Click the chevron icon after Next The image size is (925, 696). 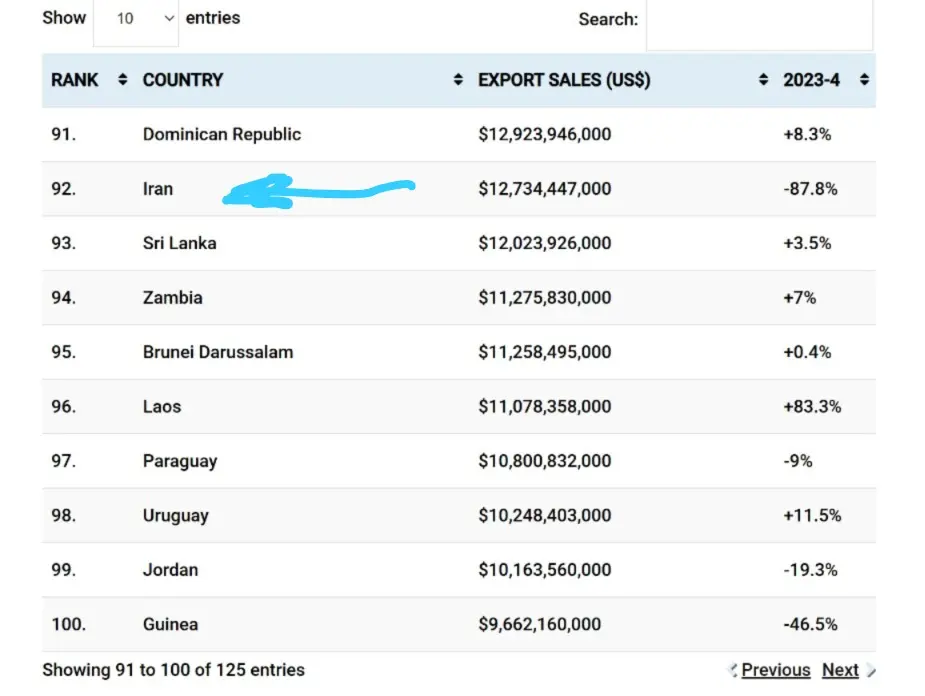(x=870, y=670)
